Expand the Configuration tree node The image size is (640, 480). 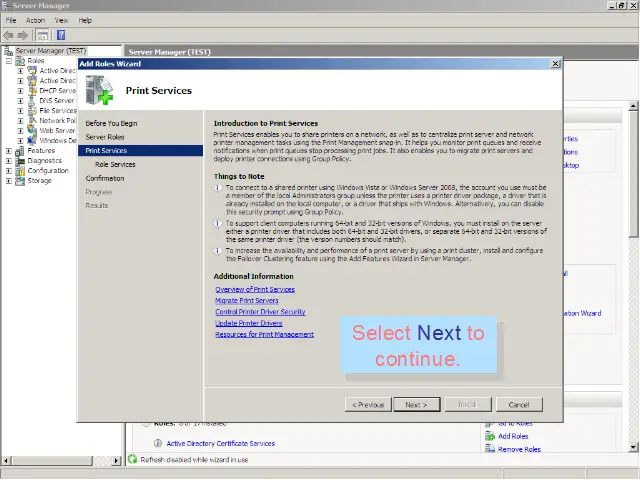coord(9,171)
